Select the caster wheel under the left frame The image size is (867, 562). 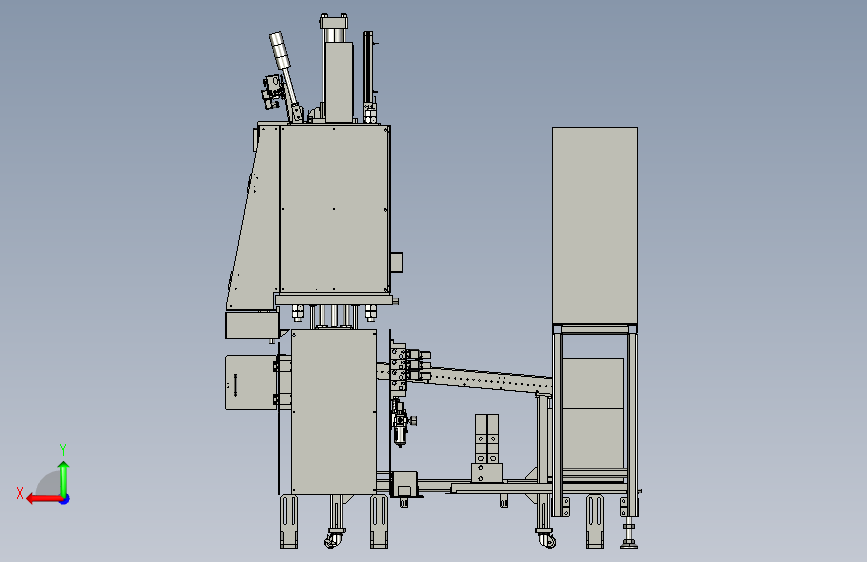334,538
